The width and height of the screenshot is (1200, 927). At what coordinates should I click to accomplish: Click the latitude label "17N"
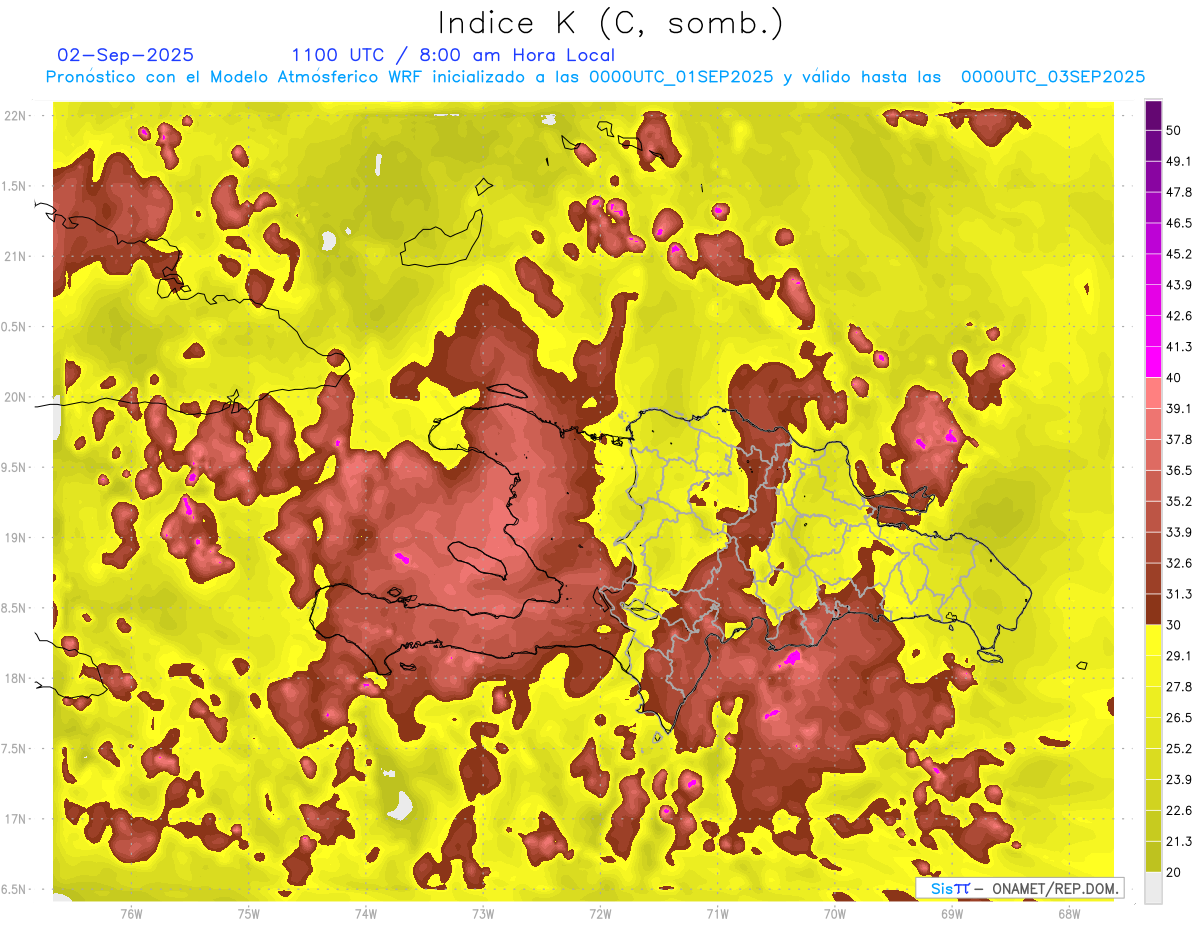tap(15, 819)
